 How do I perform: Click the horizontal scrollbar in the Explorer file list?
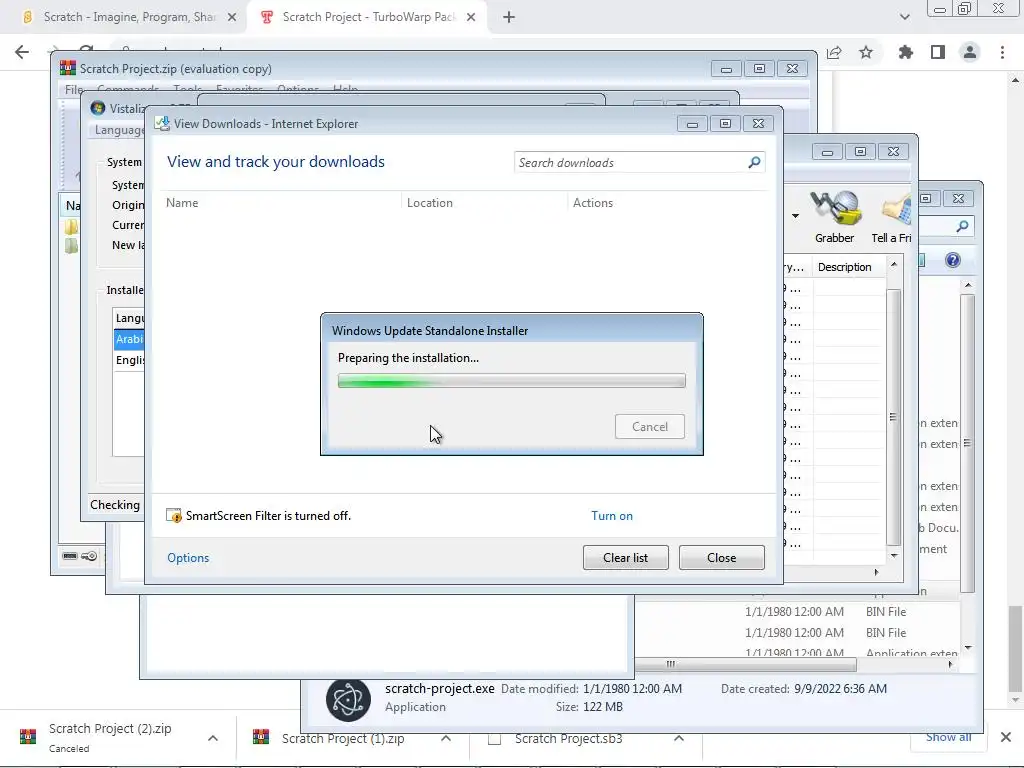pos(744,664)
